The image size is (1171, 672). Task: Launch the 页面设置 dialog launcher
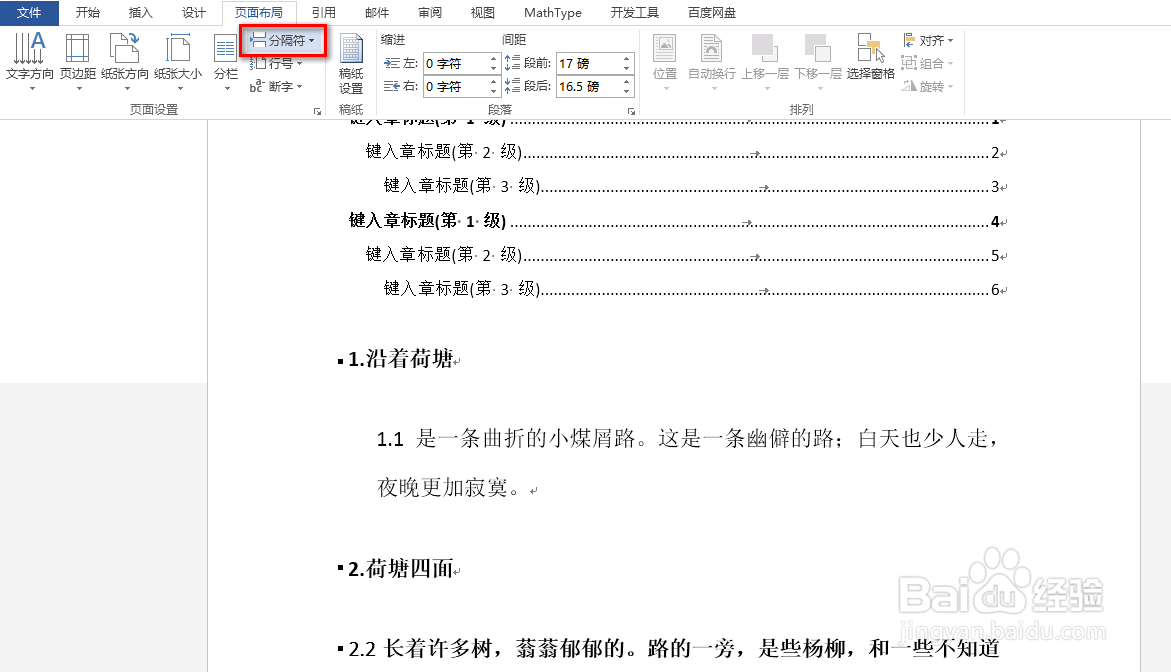(x=317, y=111)
